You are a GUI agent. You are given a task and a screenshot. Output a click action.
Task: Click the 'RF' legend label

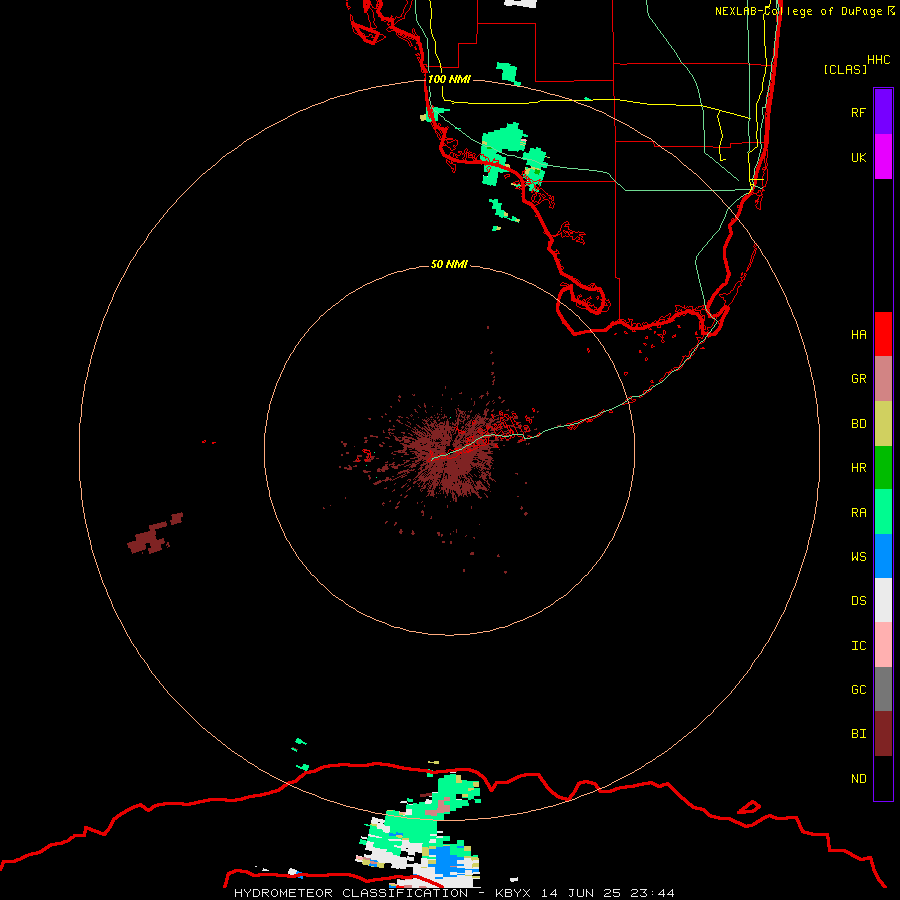click(x=858, y=112)
